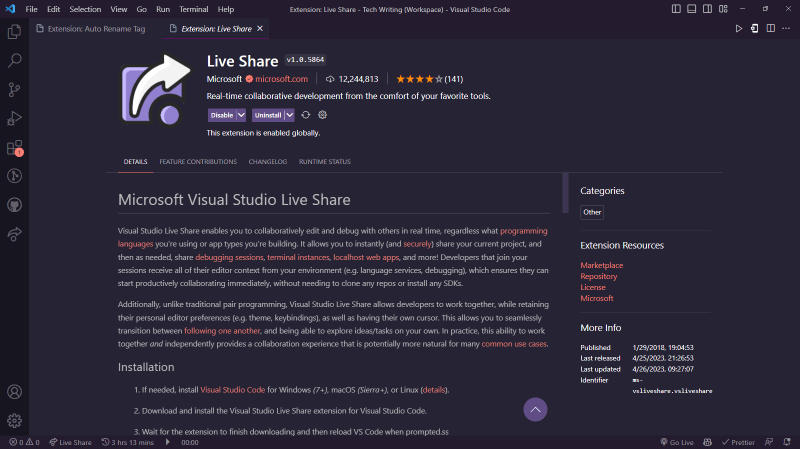800x449 pixels.
Task: Click the README vertical scrollbar thumb
Action: pyautogui.click(x=565, y=193)
